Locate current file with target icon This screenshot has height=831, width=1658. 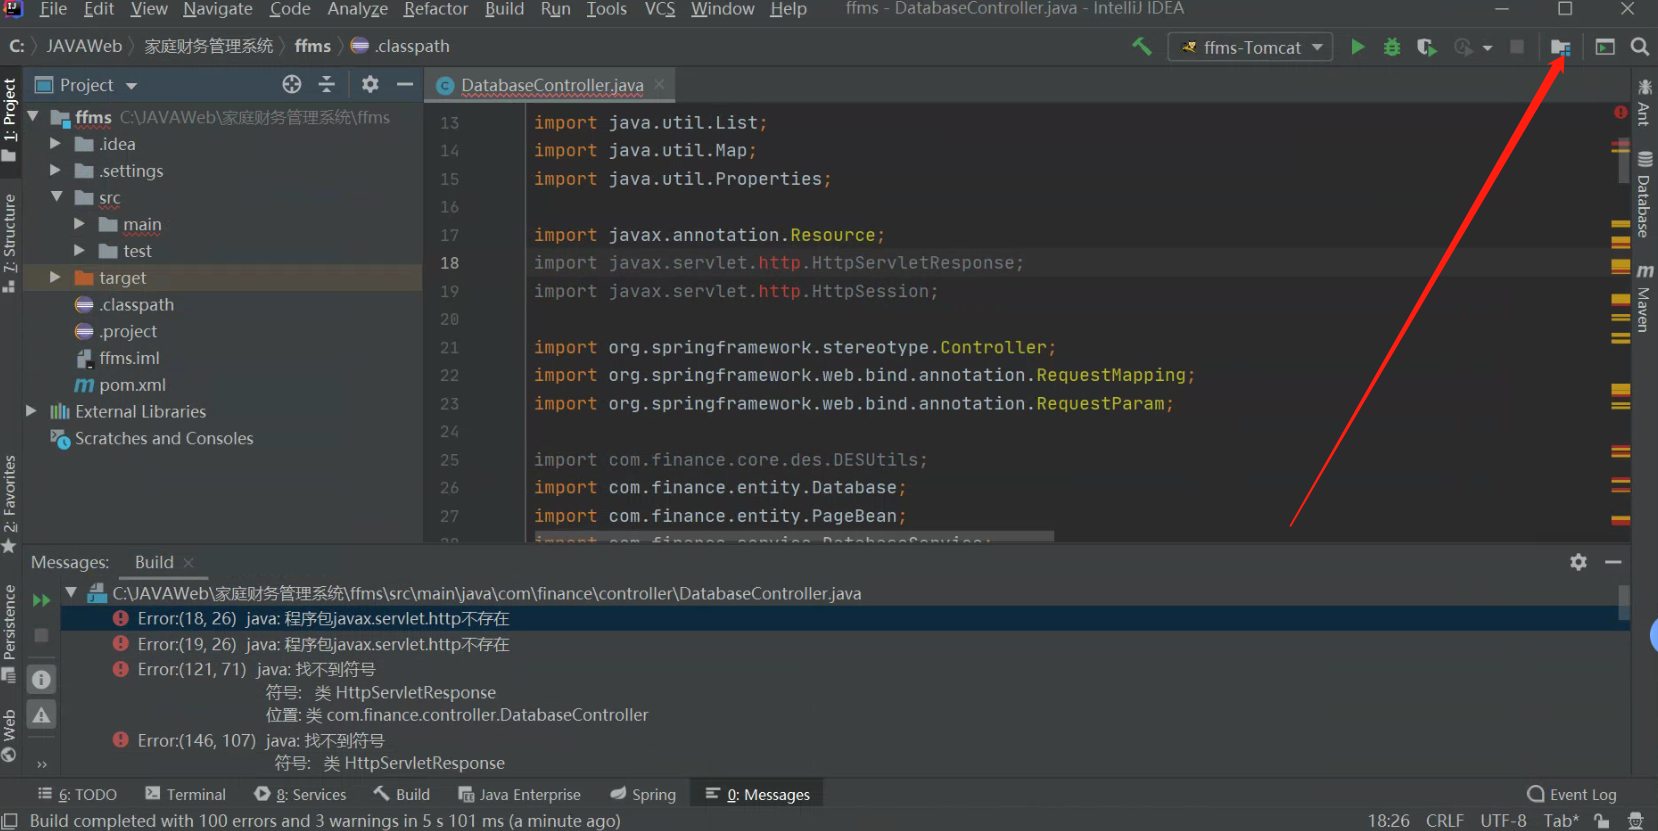[x=291, y=84]
